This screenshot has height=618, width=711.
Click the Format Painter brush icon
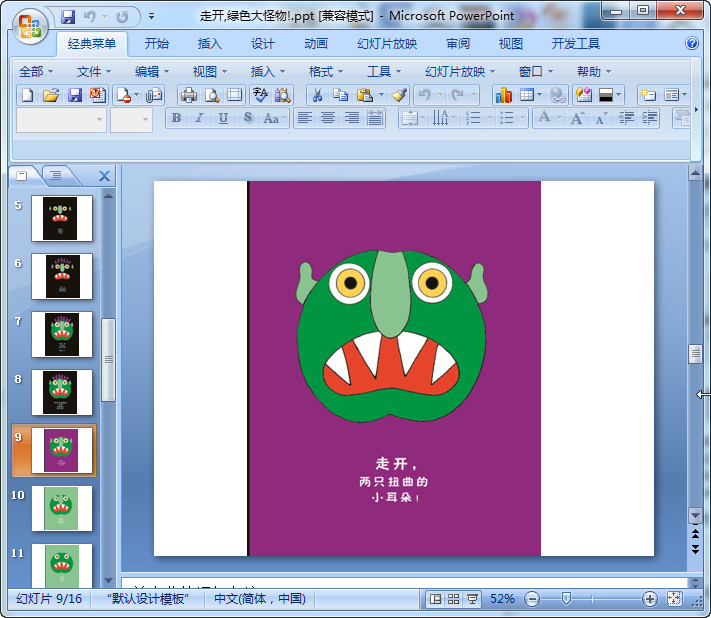tap(399, 95)
